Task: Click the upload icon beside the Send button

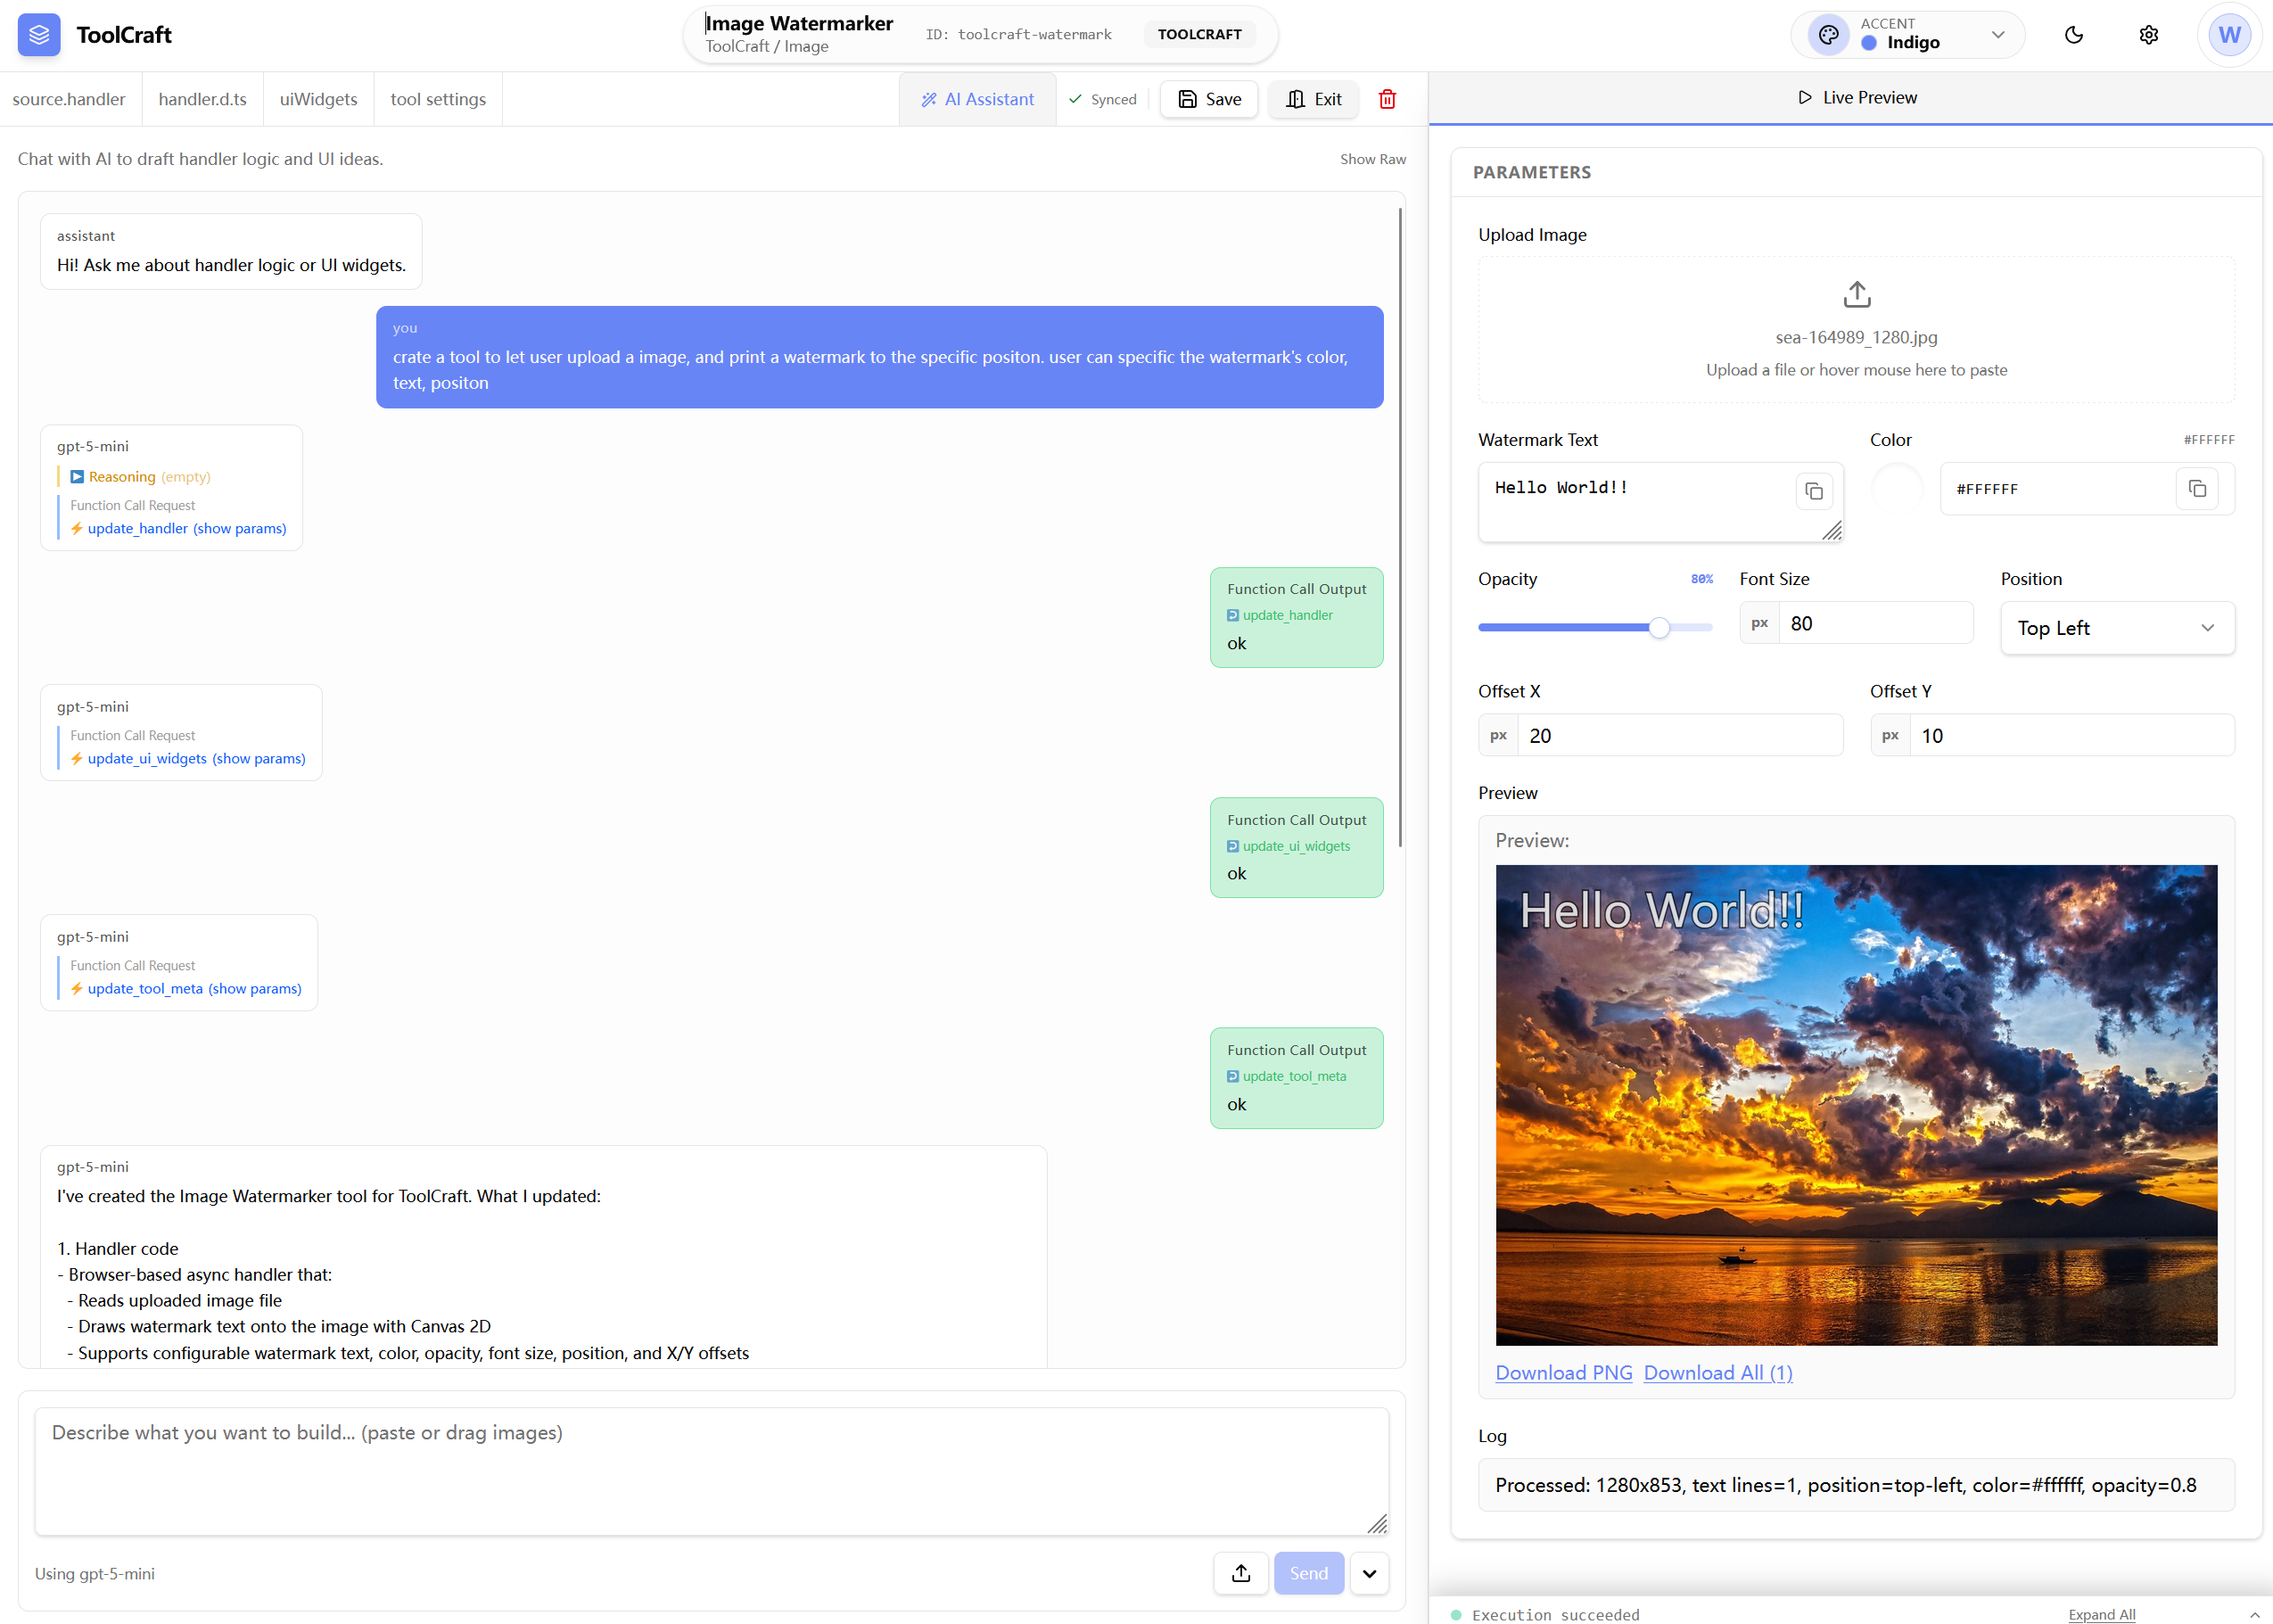Action: (x=1241, y=1573)
